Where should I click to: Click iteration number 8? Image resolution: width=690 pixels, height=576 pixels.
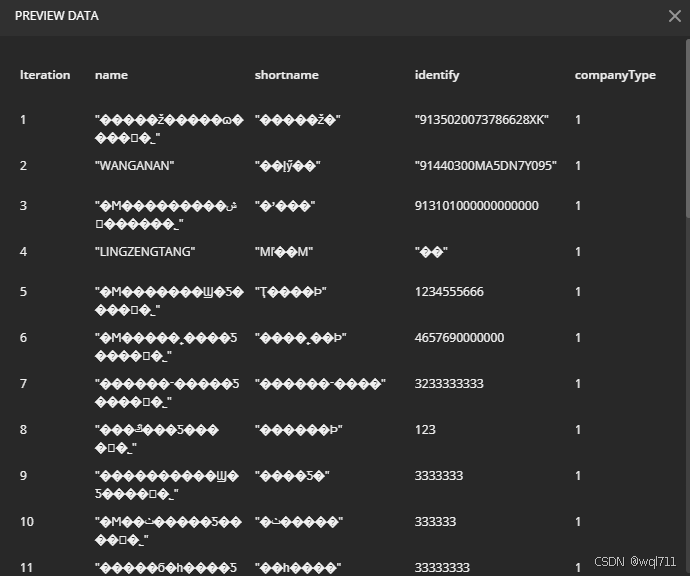23,430
